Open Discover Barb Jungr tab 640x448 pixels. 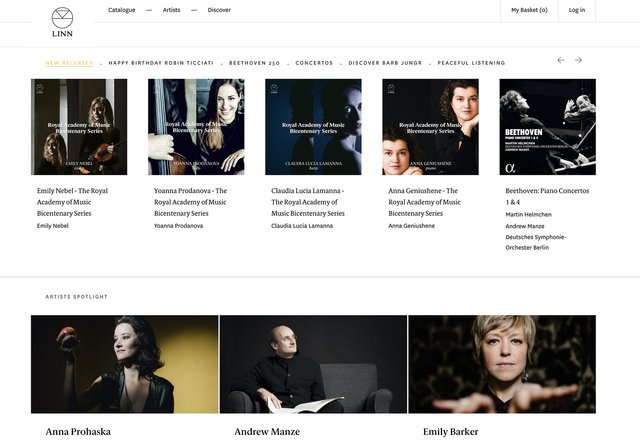click(x=385, y=63)
